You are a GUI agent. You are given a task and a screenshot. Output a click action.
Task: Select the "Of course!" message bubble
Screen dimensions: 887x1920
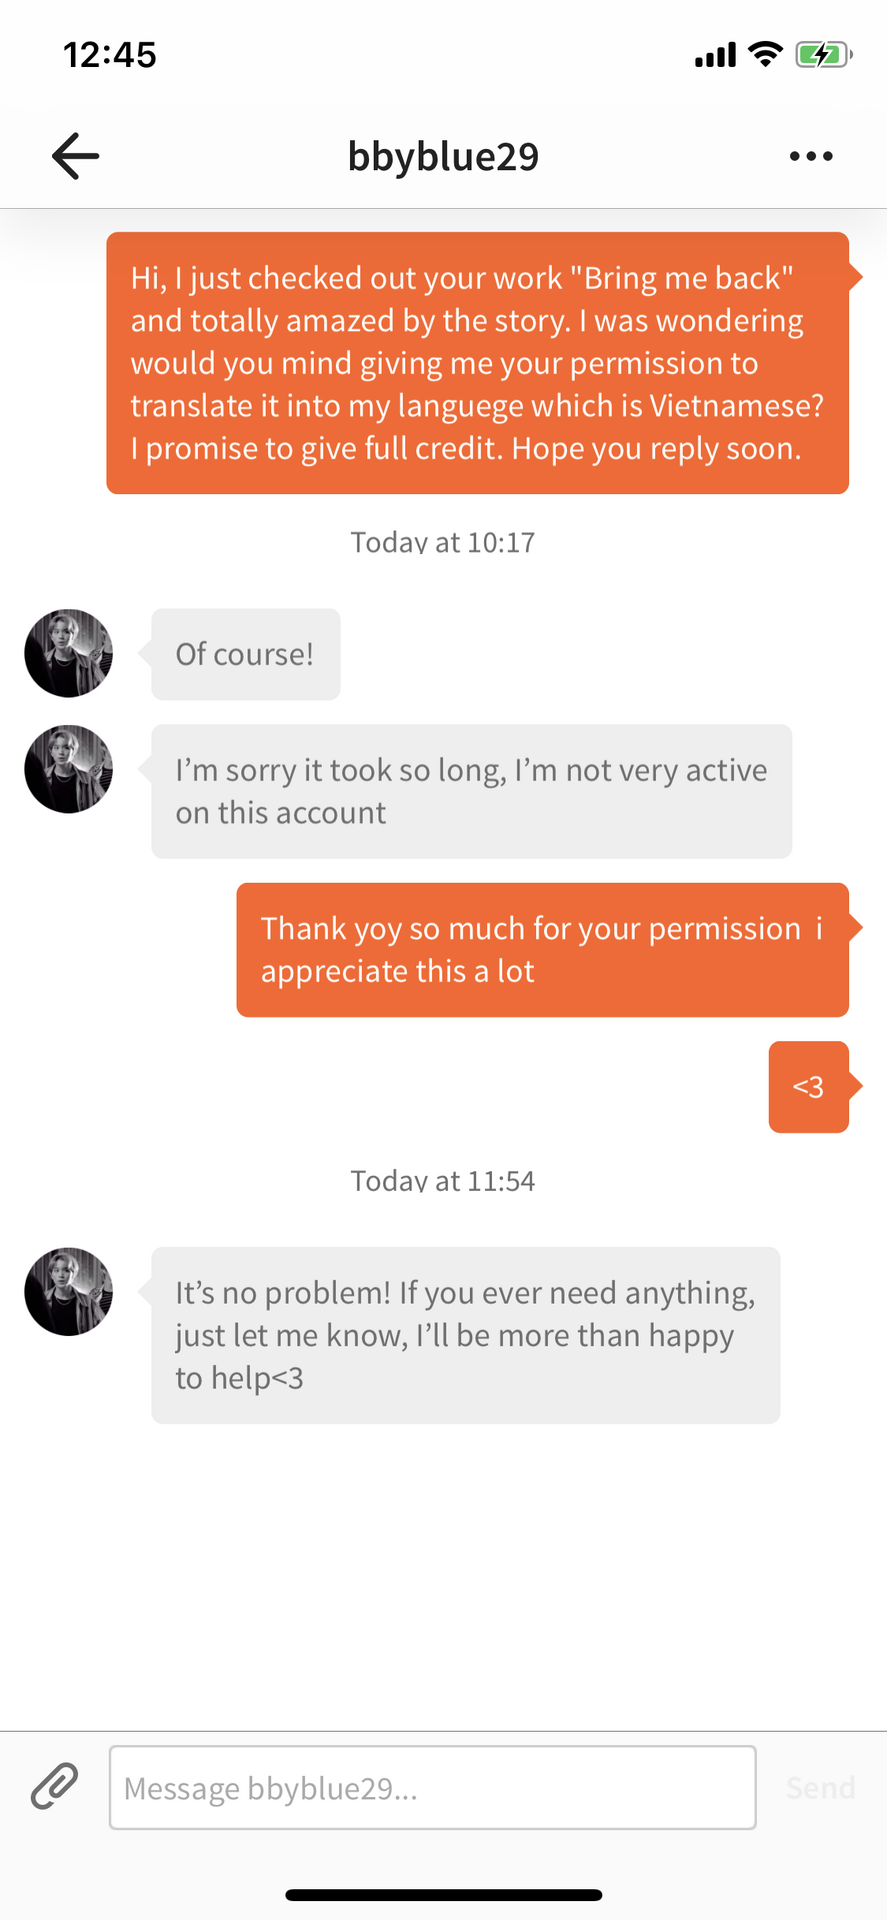click(x=245, y=654)
